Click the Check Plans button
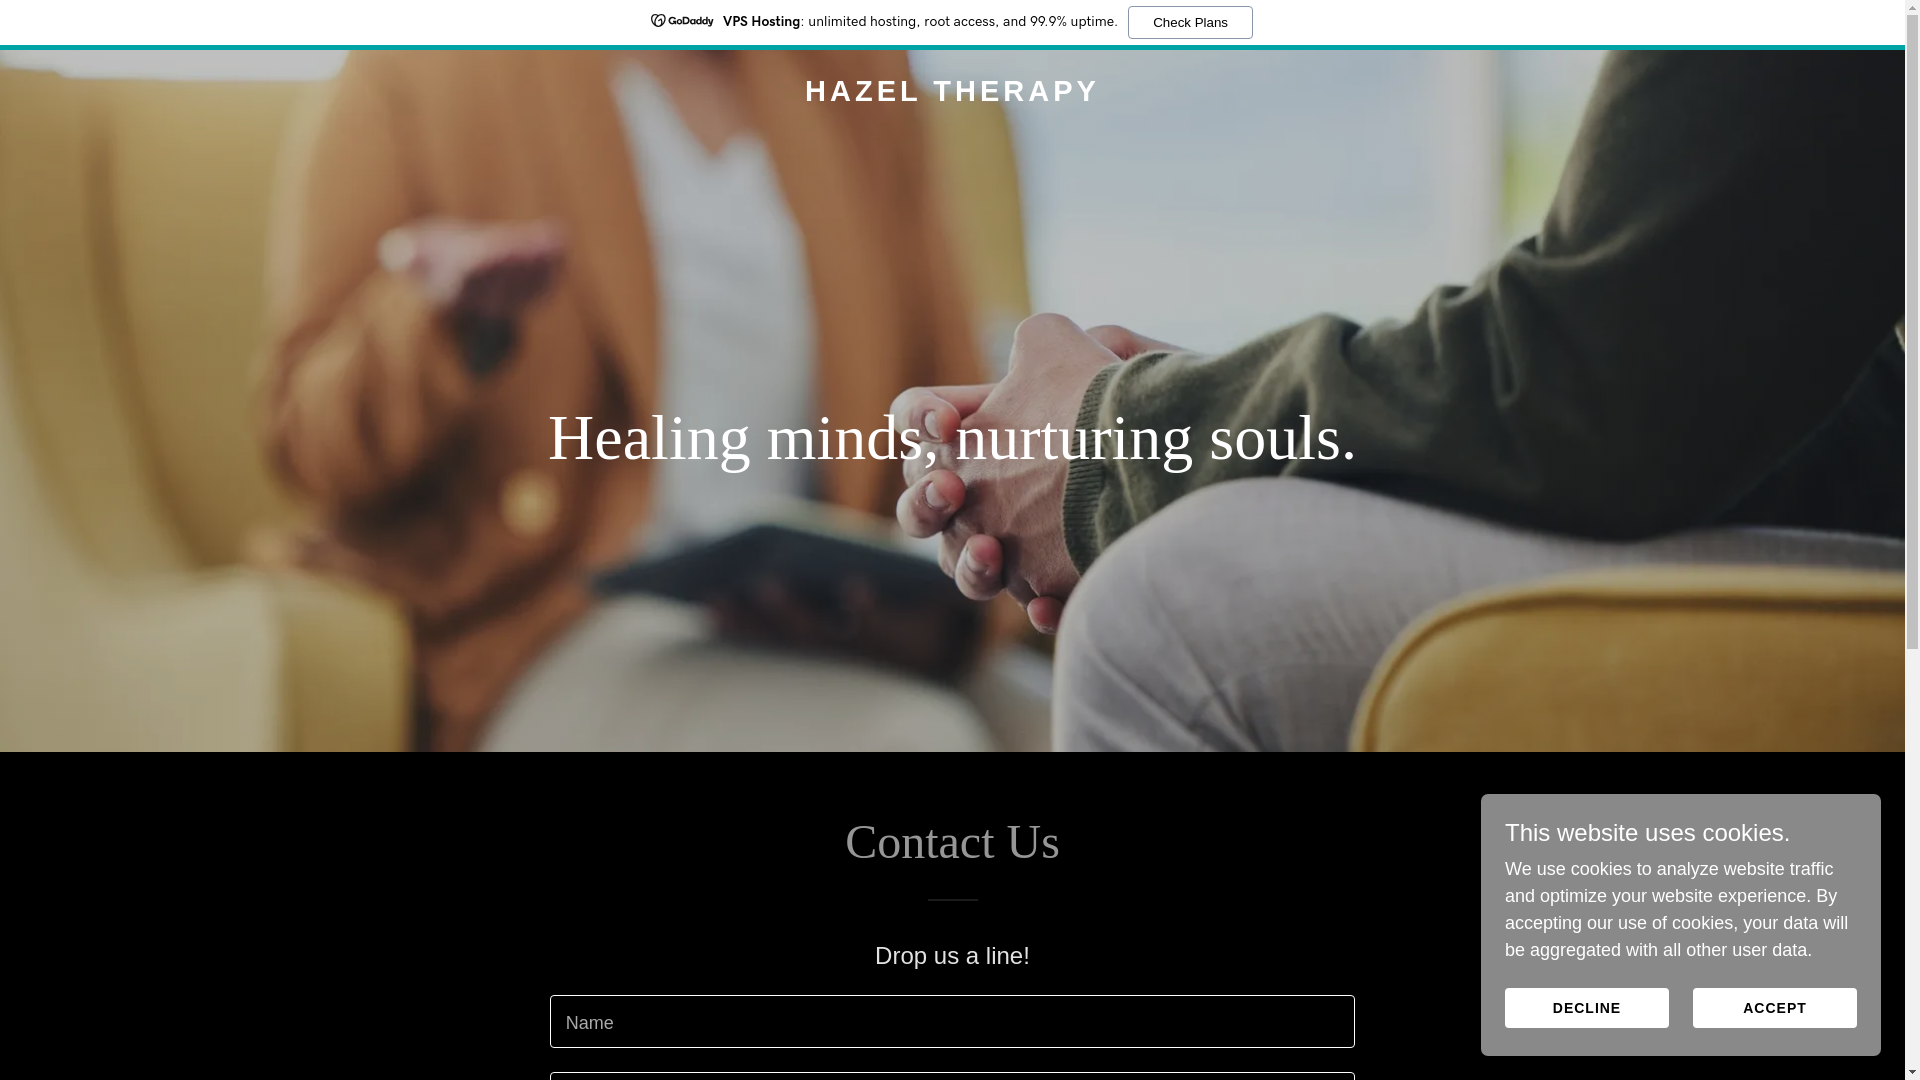The height and width of the screenshot is (1080, 1920). pyautogui.click(x=1190, y=22)
